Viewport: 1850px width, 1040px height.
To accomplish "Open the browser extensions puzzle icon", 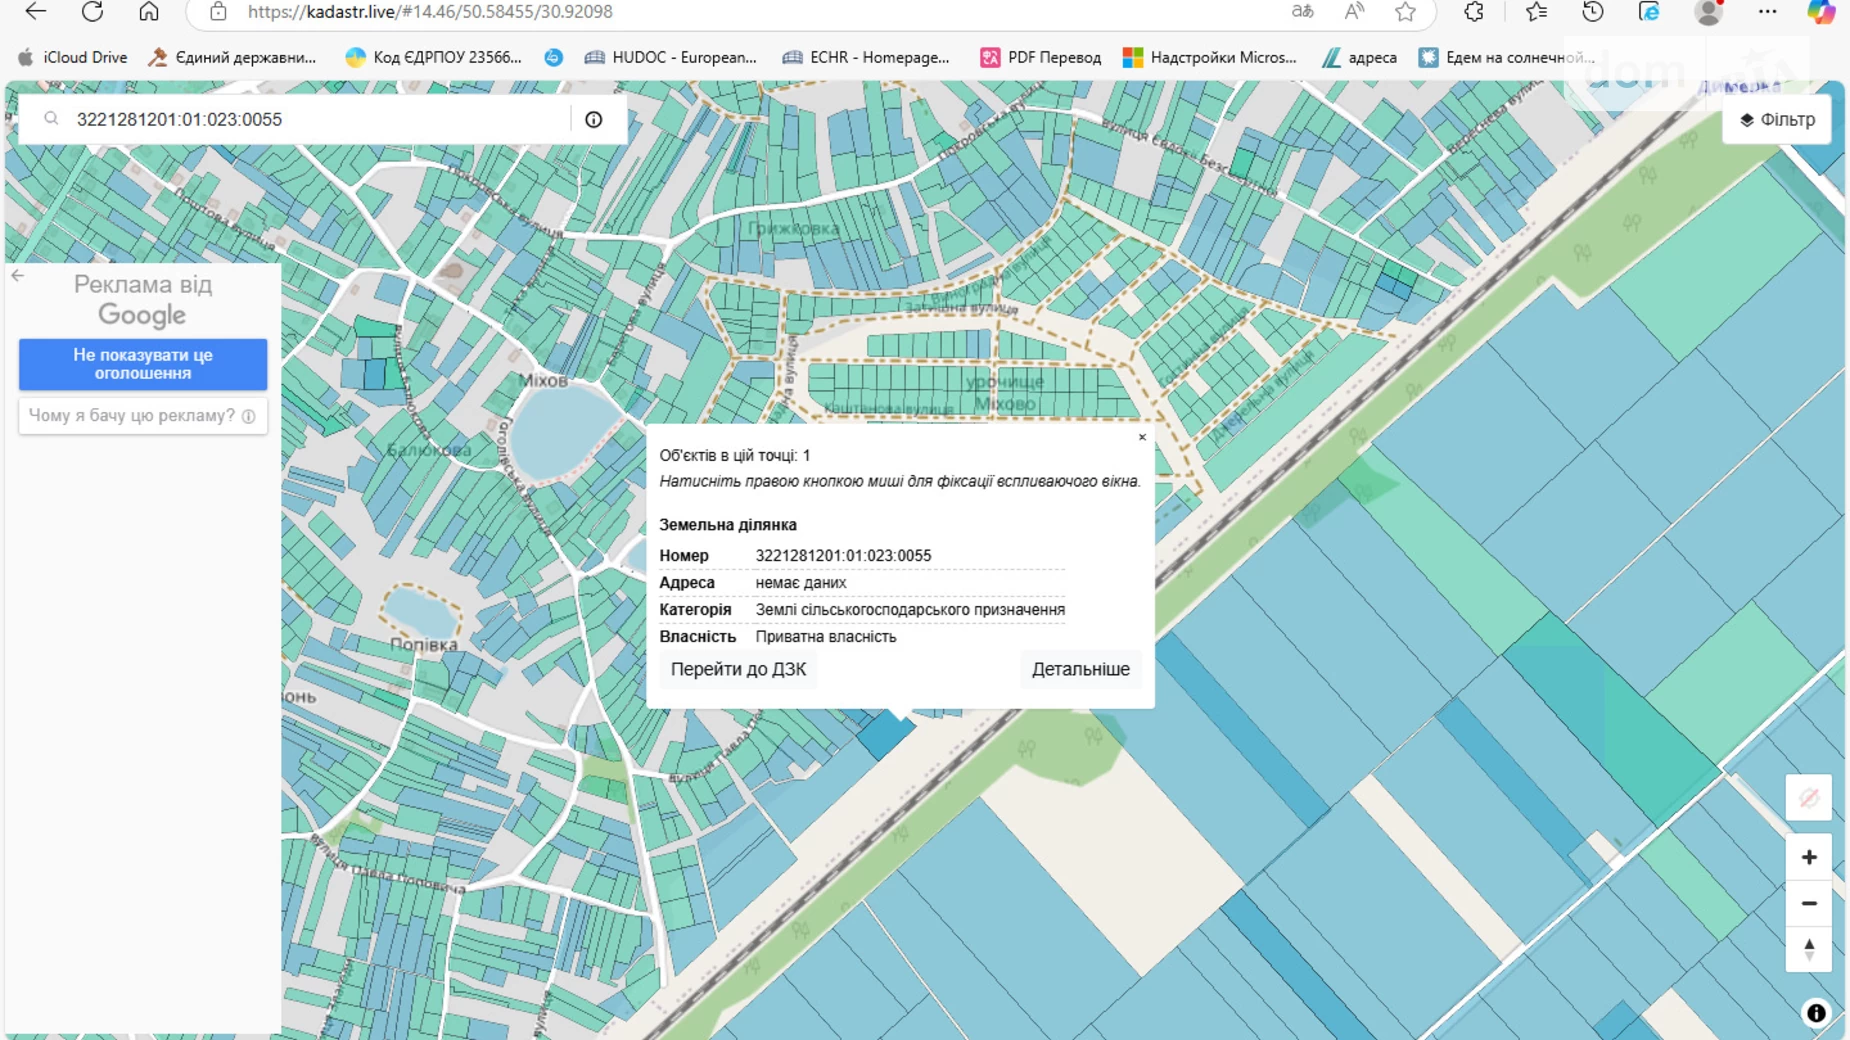I will (x=1474, y=12).
